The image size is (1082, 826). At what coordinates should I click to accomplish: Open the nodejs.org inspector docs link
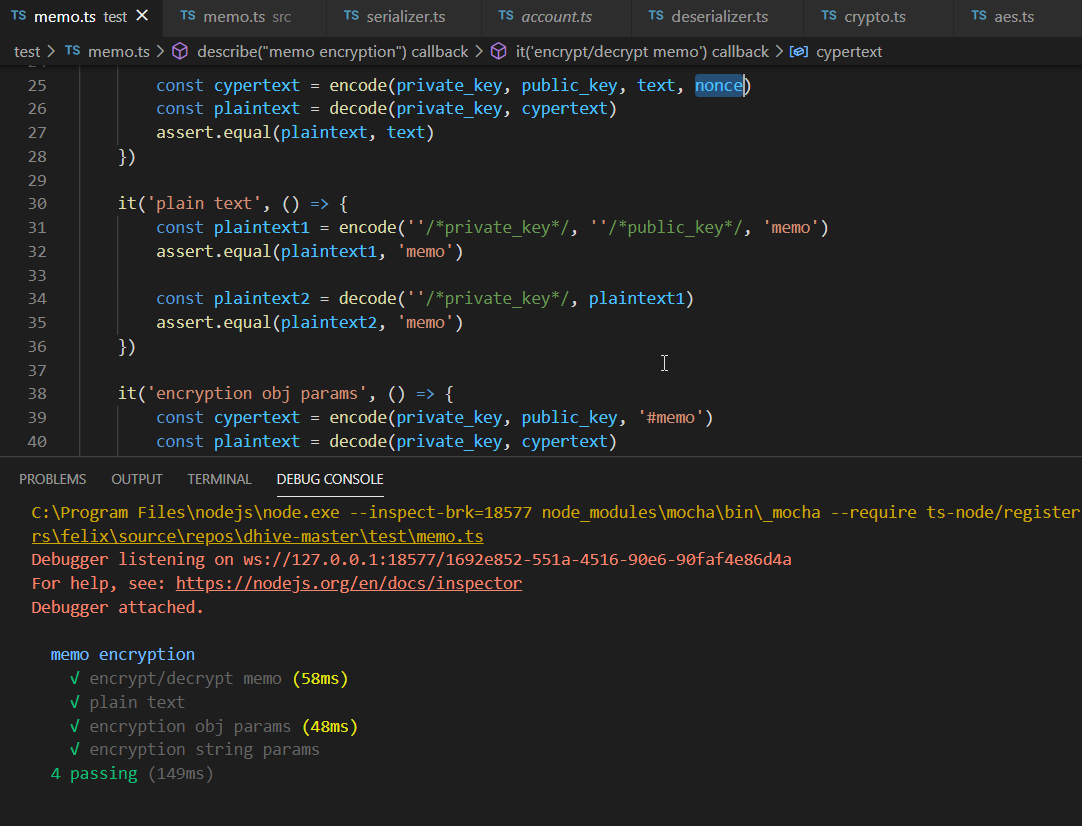tap(348, 583)
